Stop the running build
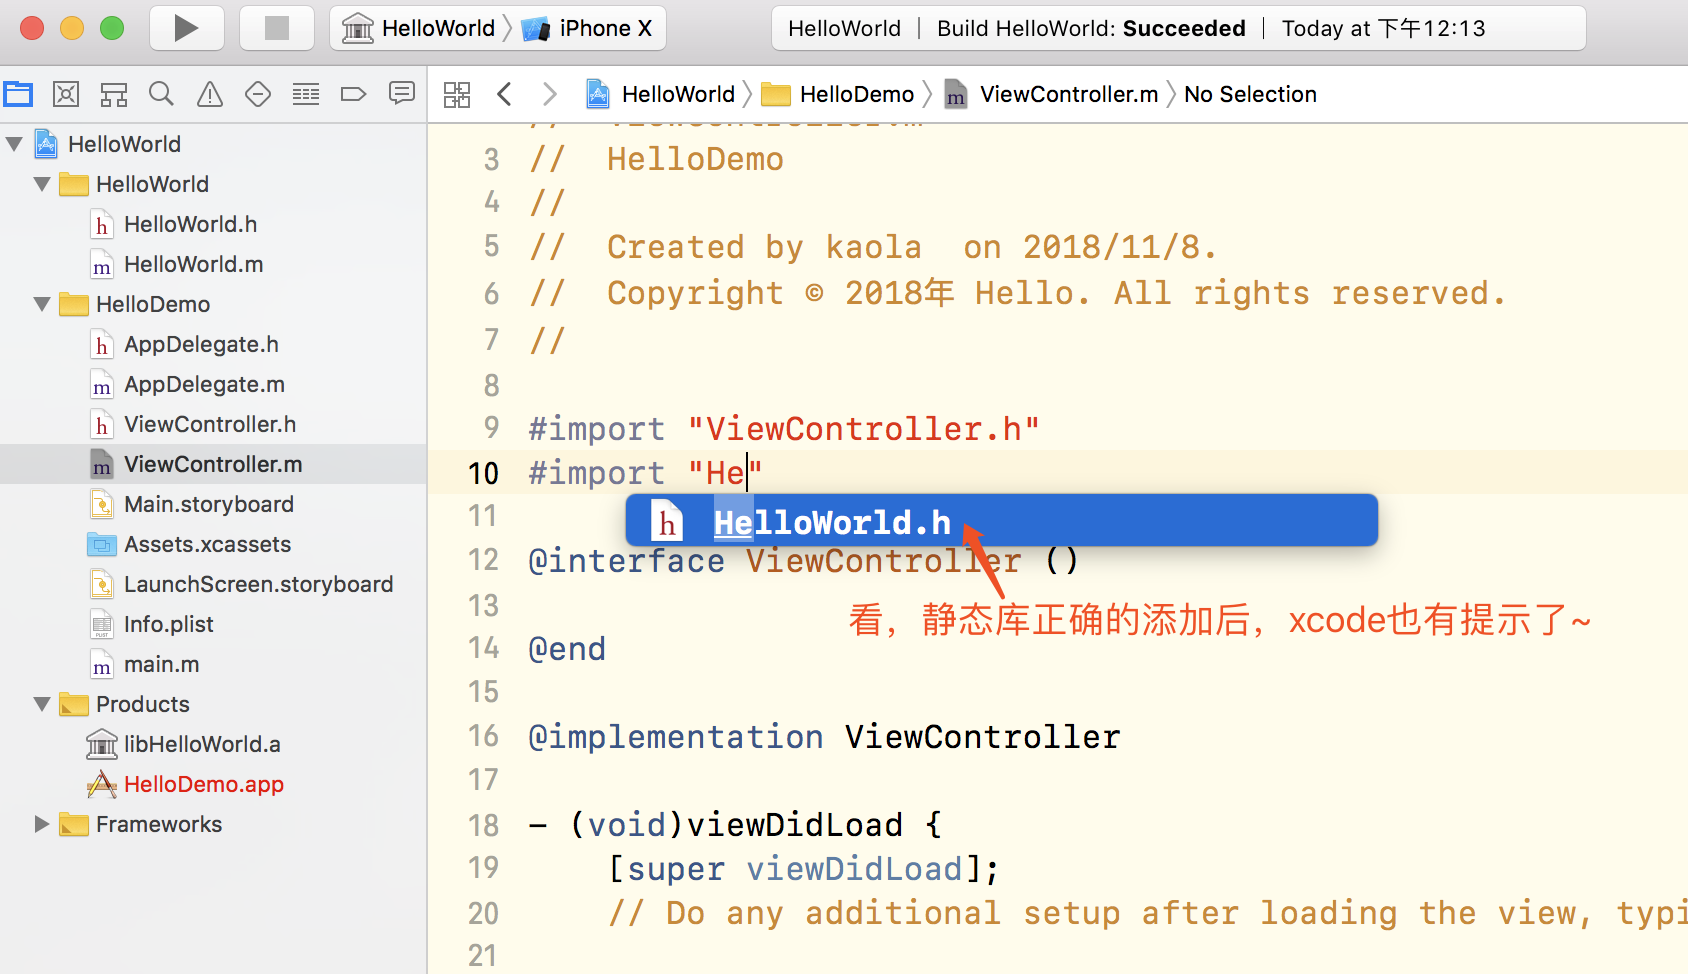 pyautogui.click(x=277, y=28)
